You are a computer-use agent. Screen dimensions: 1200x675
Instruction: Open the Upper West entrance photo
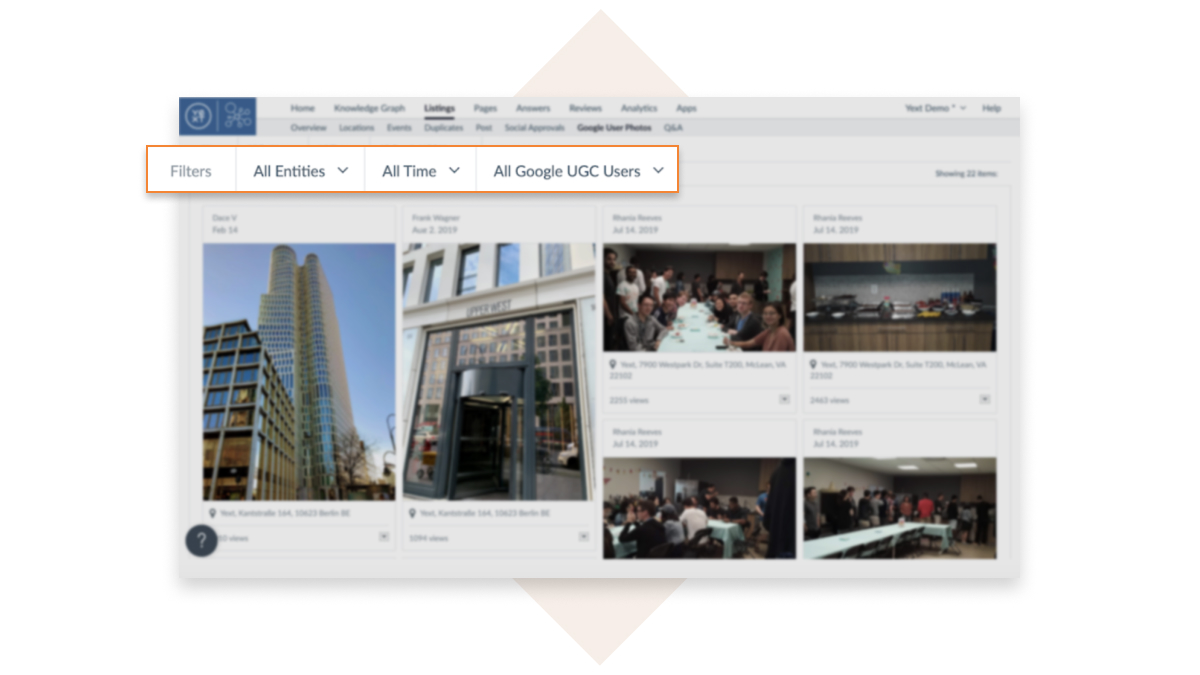tap(499, 372)
